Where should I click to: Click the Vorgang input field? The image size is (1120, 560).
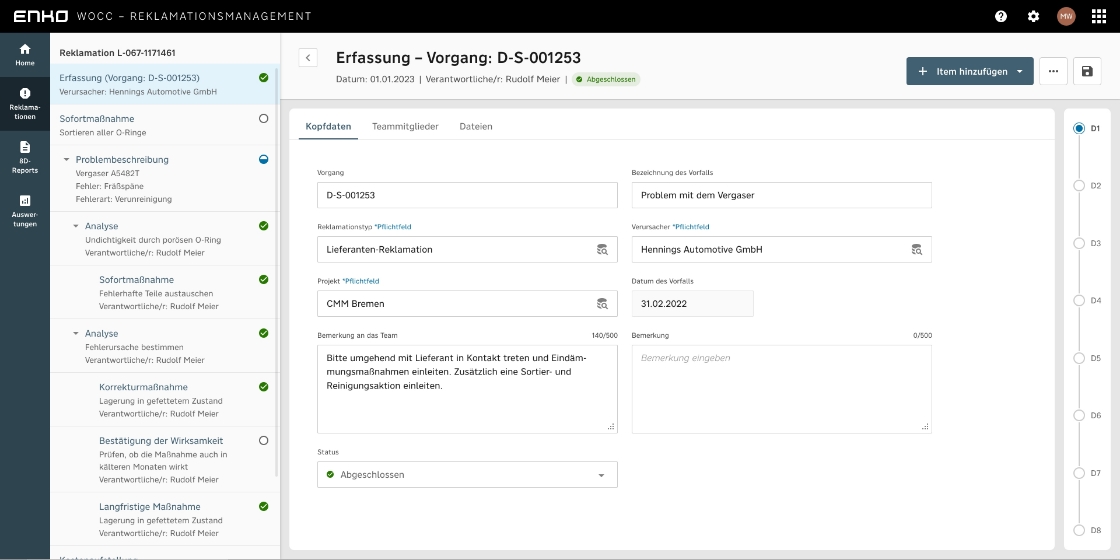pos(467,195)
